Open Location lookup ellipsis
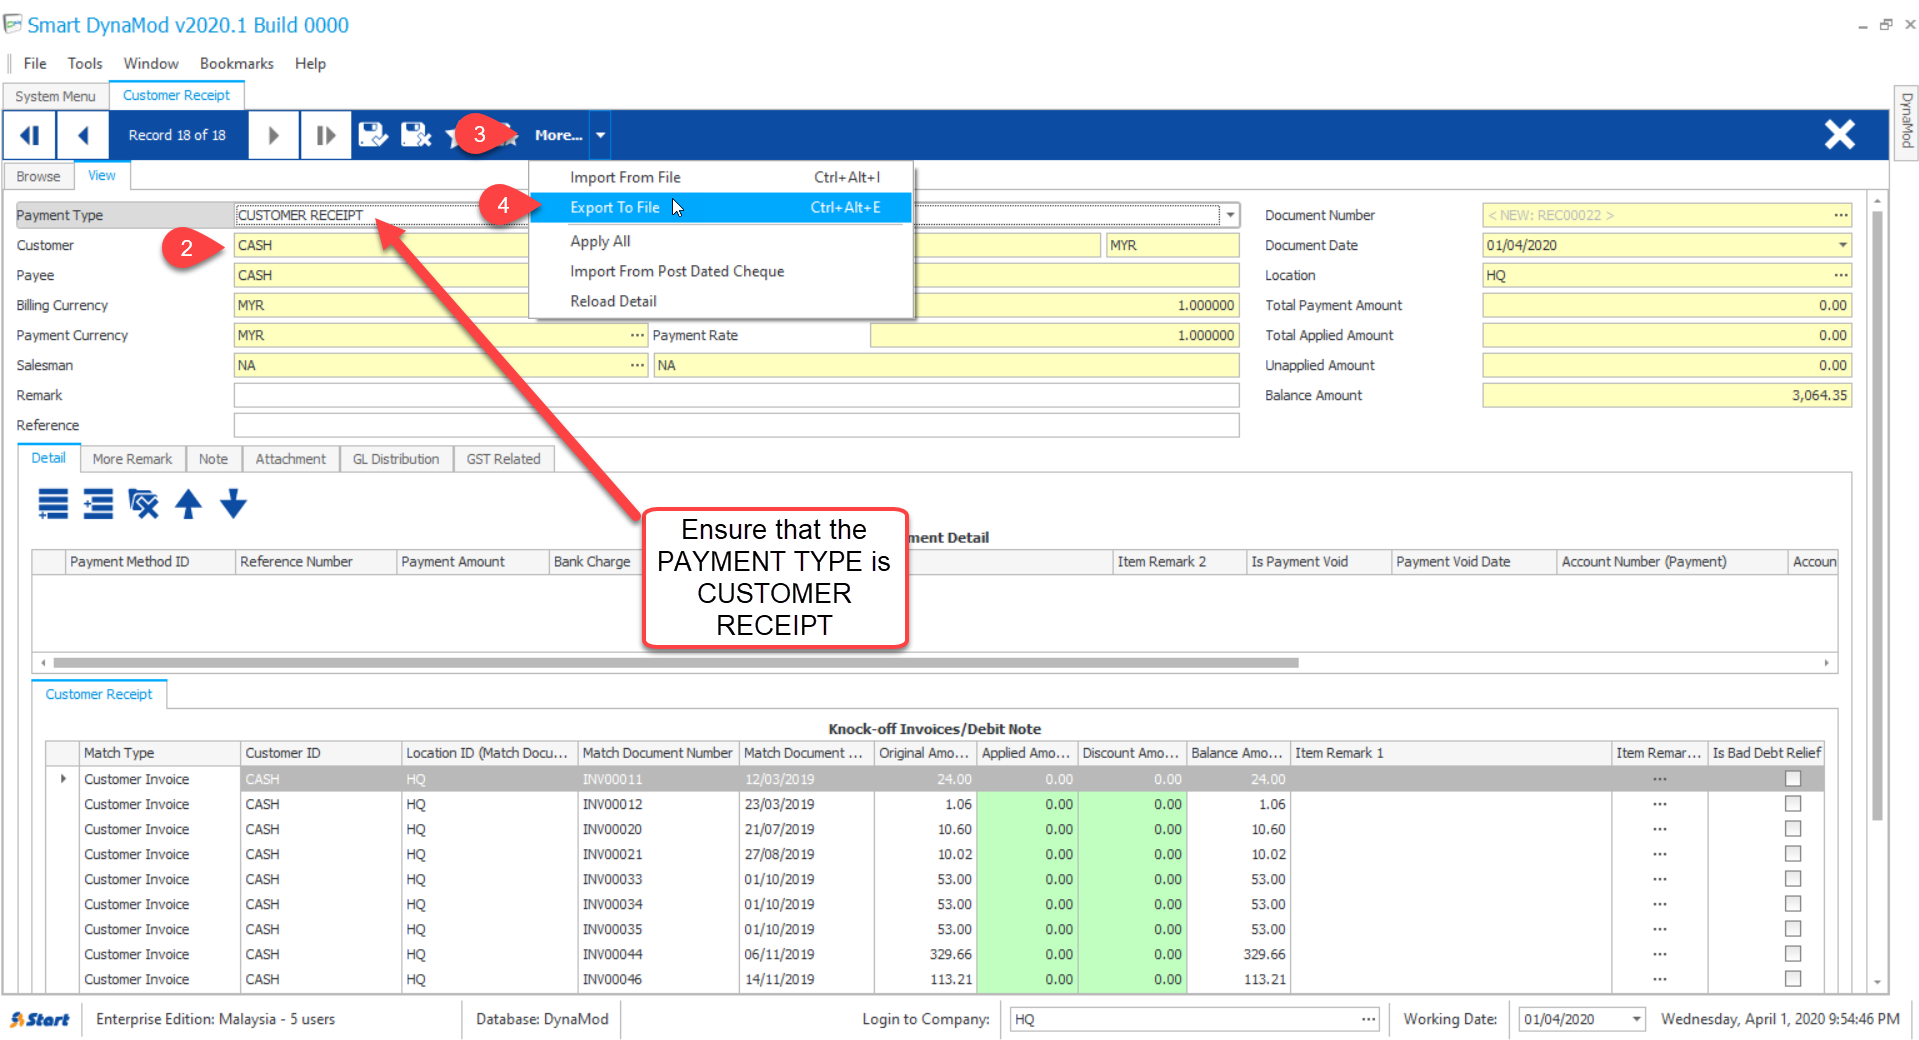The image size is (1919, 1040). pos(1840,275)
